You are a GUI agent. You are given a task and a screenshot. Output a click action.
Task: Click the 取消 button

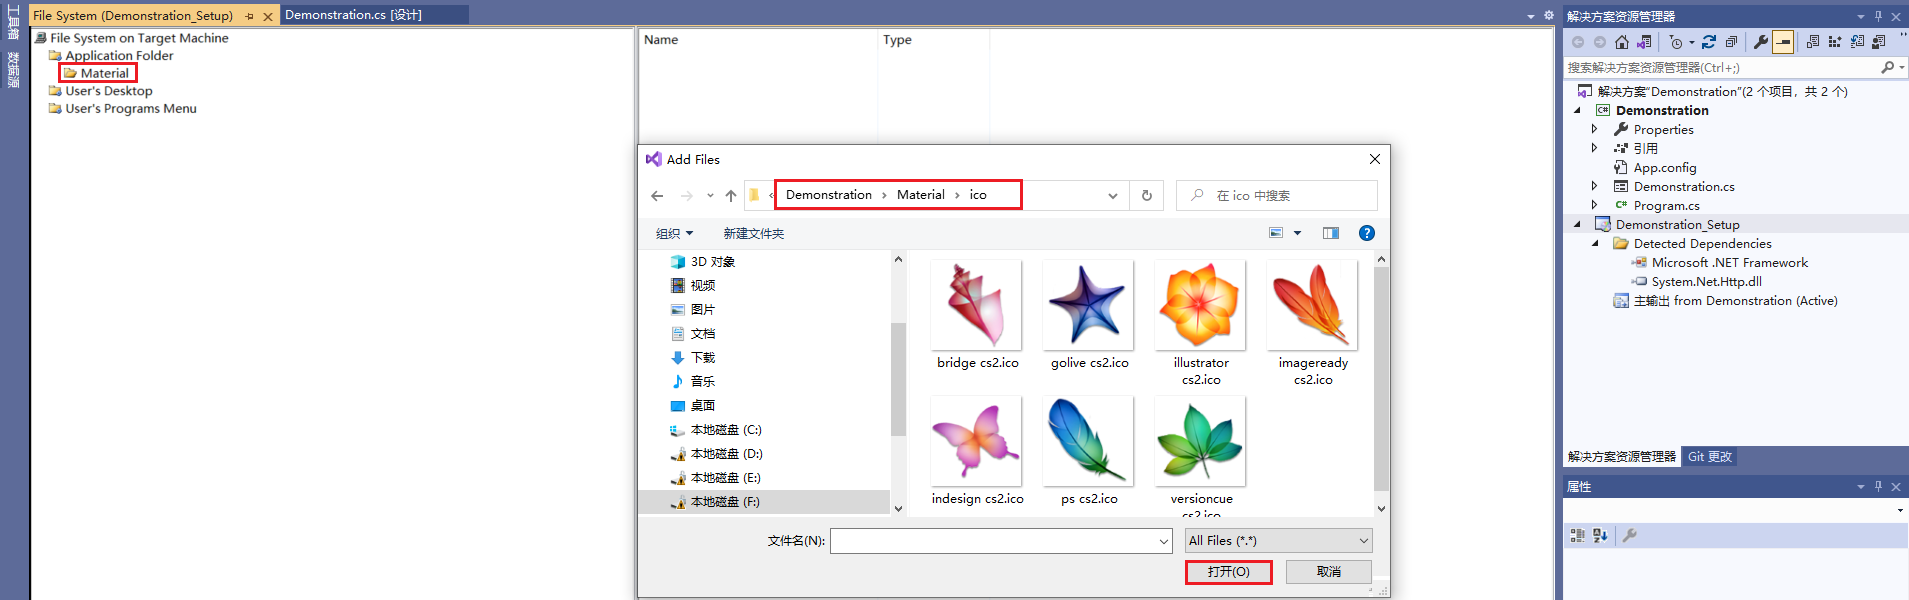pos(1329,572)
